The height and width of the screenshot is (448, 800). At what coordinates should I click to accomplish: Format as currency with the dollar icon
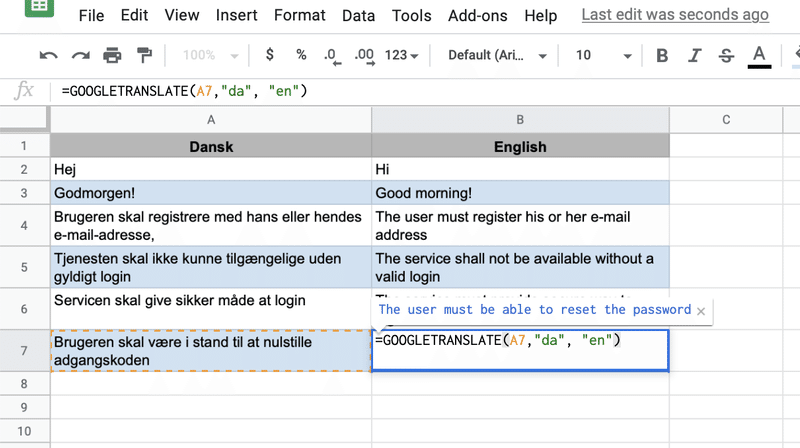pyautogui.click(x=270, y=55)
